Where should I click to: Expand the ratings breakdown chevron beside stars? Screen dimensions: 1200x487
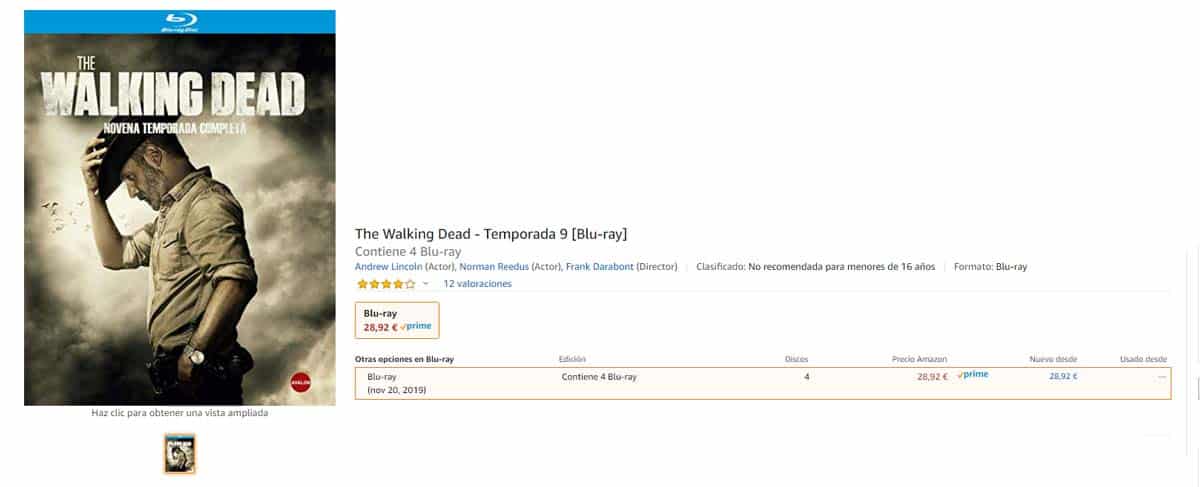click(425, 284)
